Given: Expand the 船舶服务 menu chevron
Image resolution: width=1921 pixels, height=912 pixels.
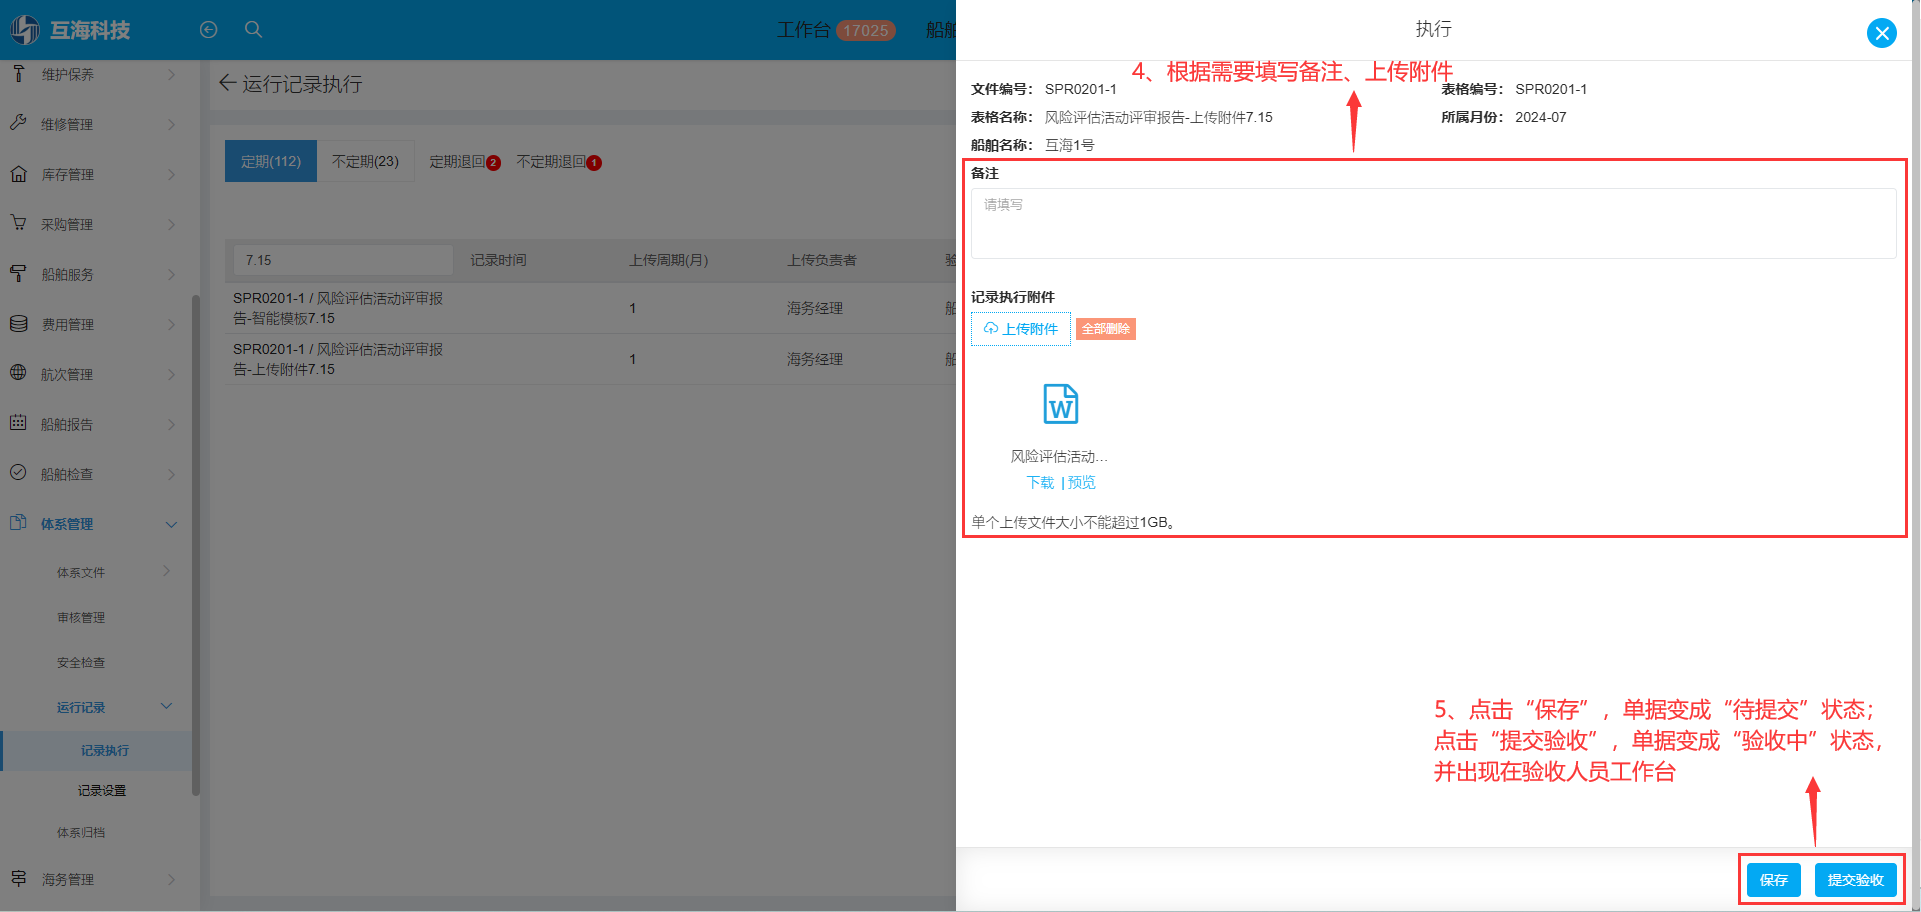Looking at the screenshot, I should [171, 274].
